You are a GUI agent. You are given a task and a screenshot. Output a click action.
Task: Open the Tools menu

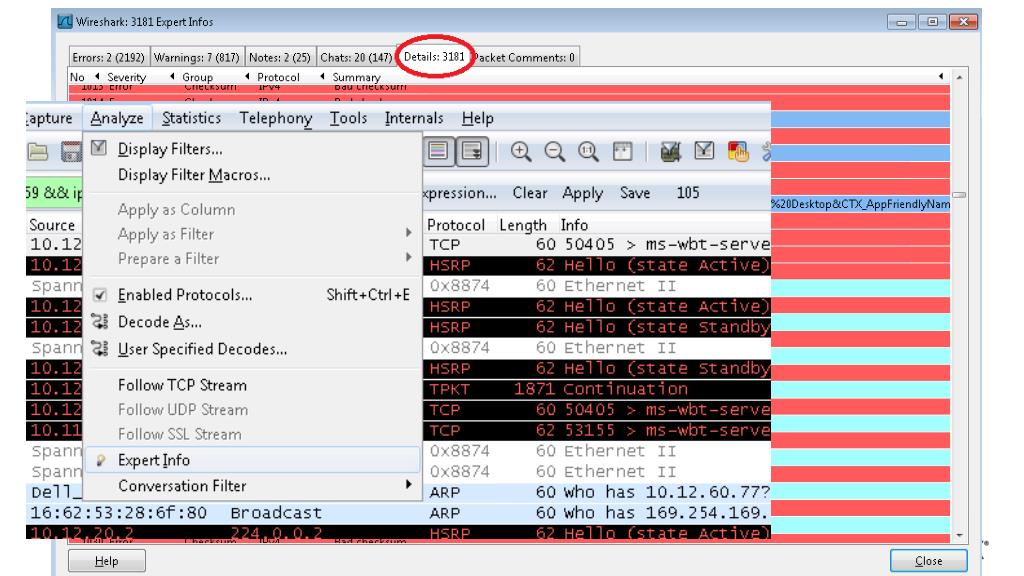pyautogui.click(x=348, y=118)
